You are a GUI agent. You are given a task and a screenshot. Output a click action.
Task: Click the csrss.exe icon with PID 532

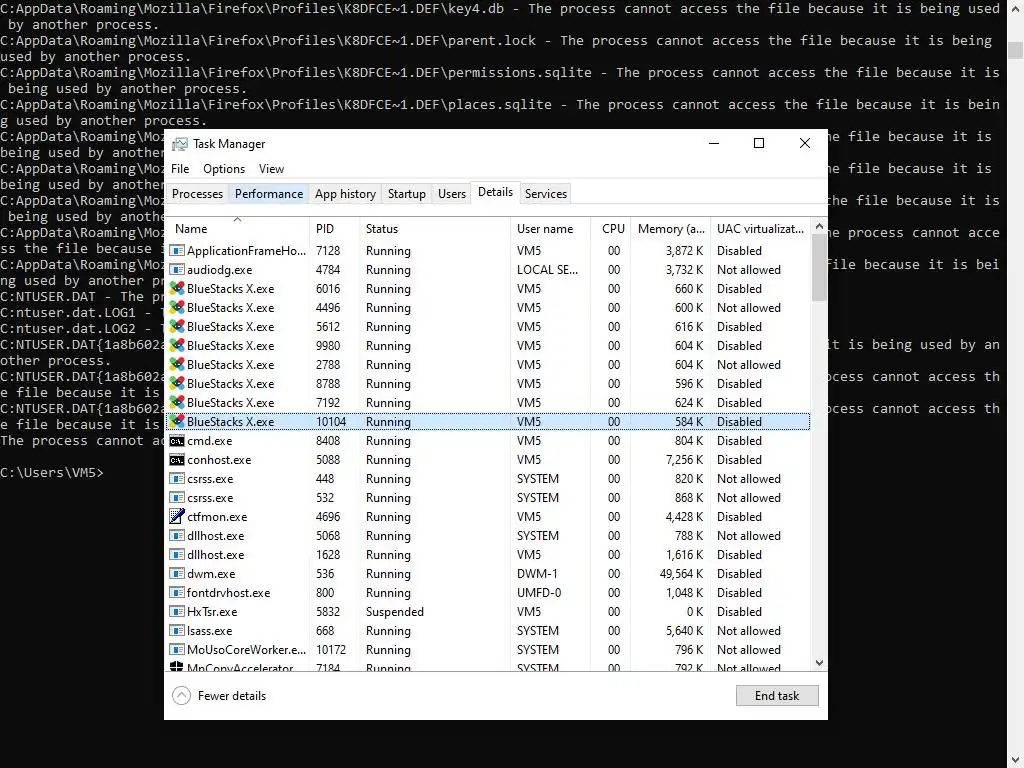[x=176, y=498]
